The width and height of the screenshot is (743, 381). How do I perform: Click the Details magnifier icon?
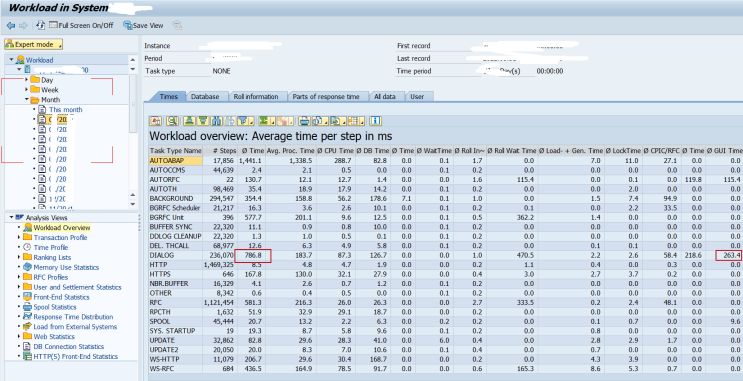coord(172,121)
